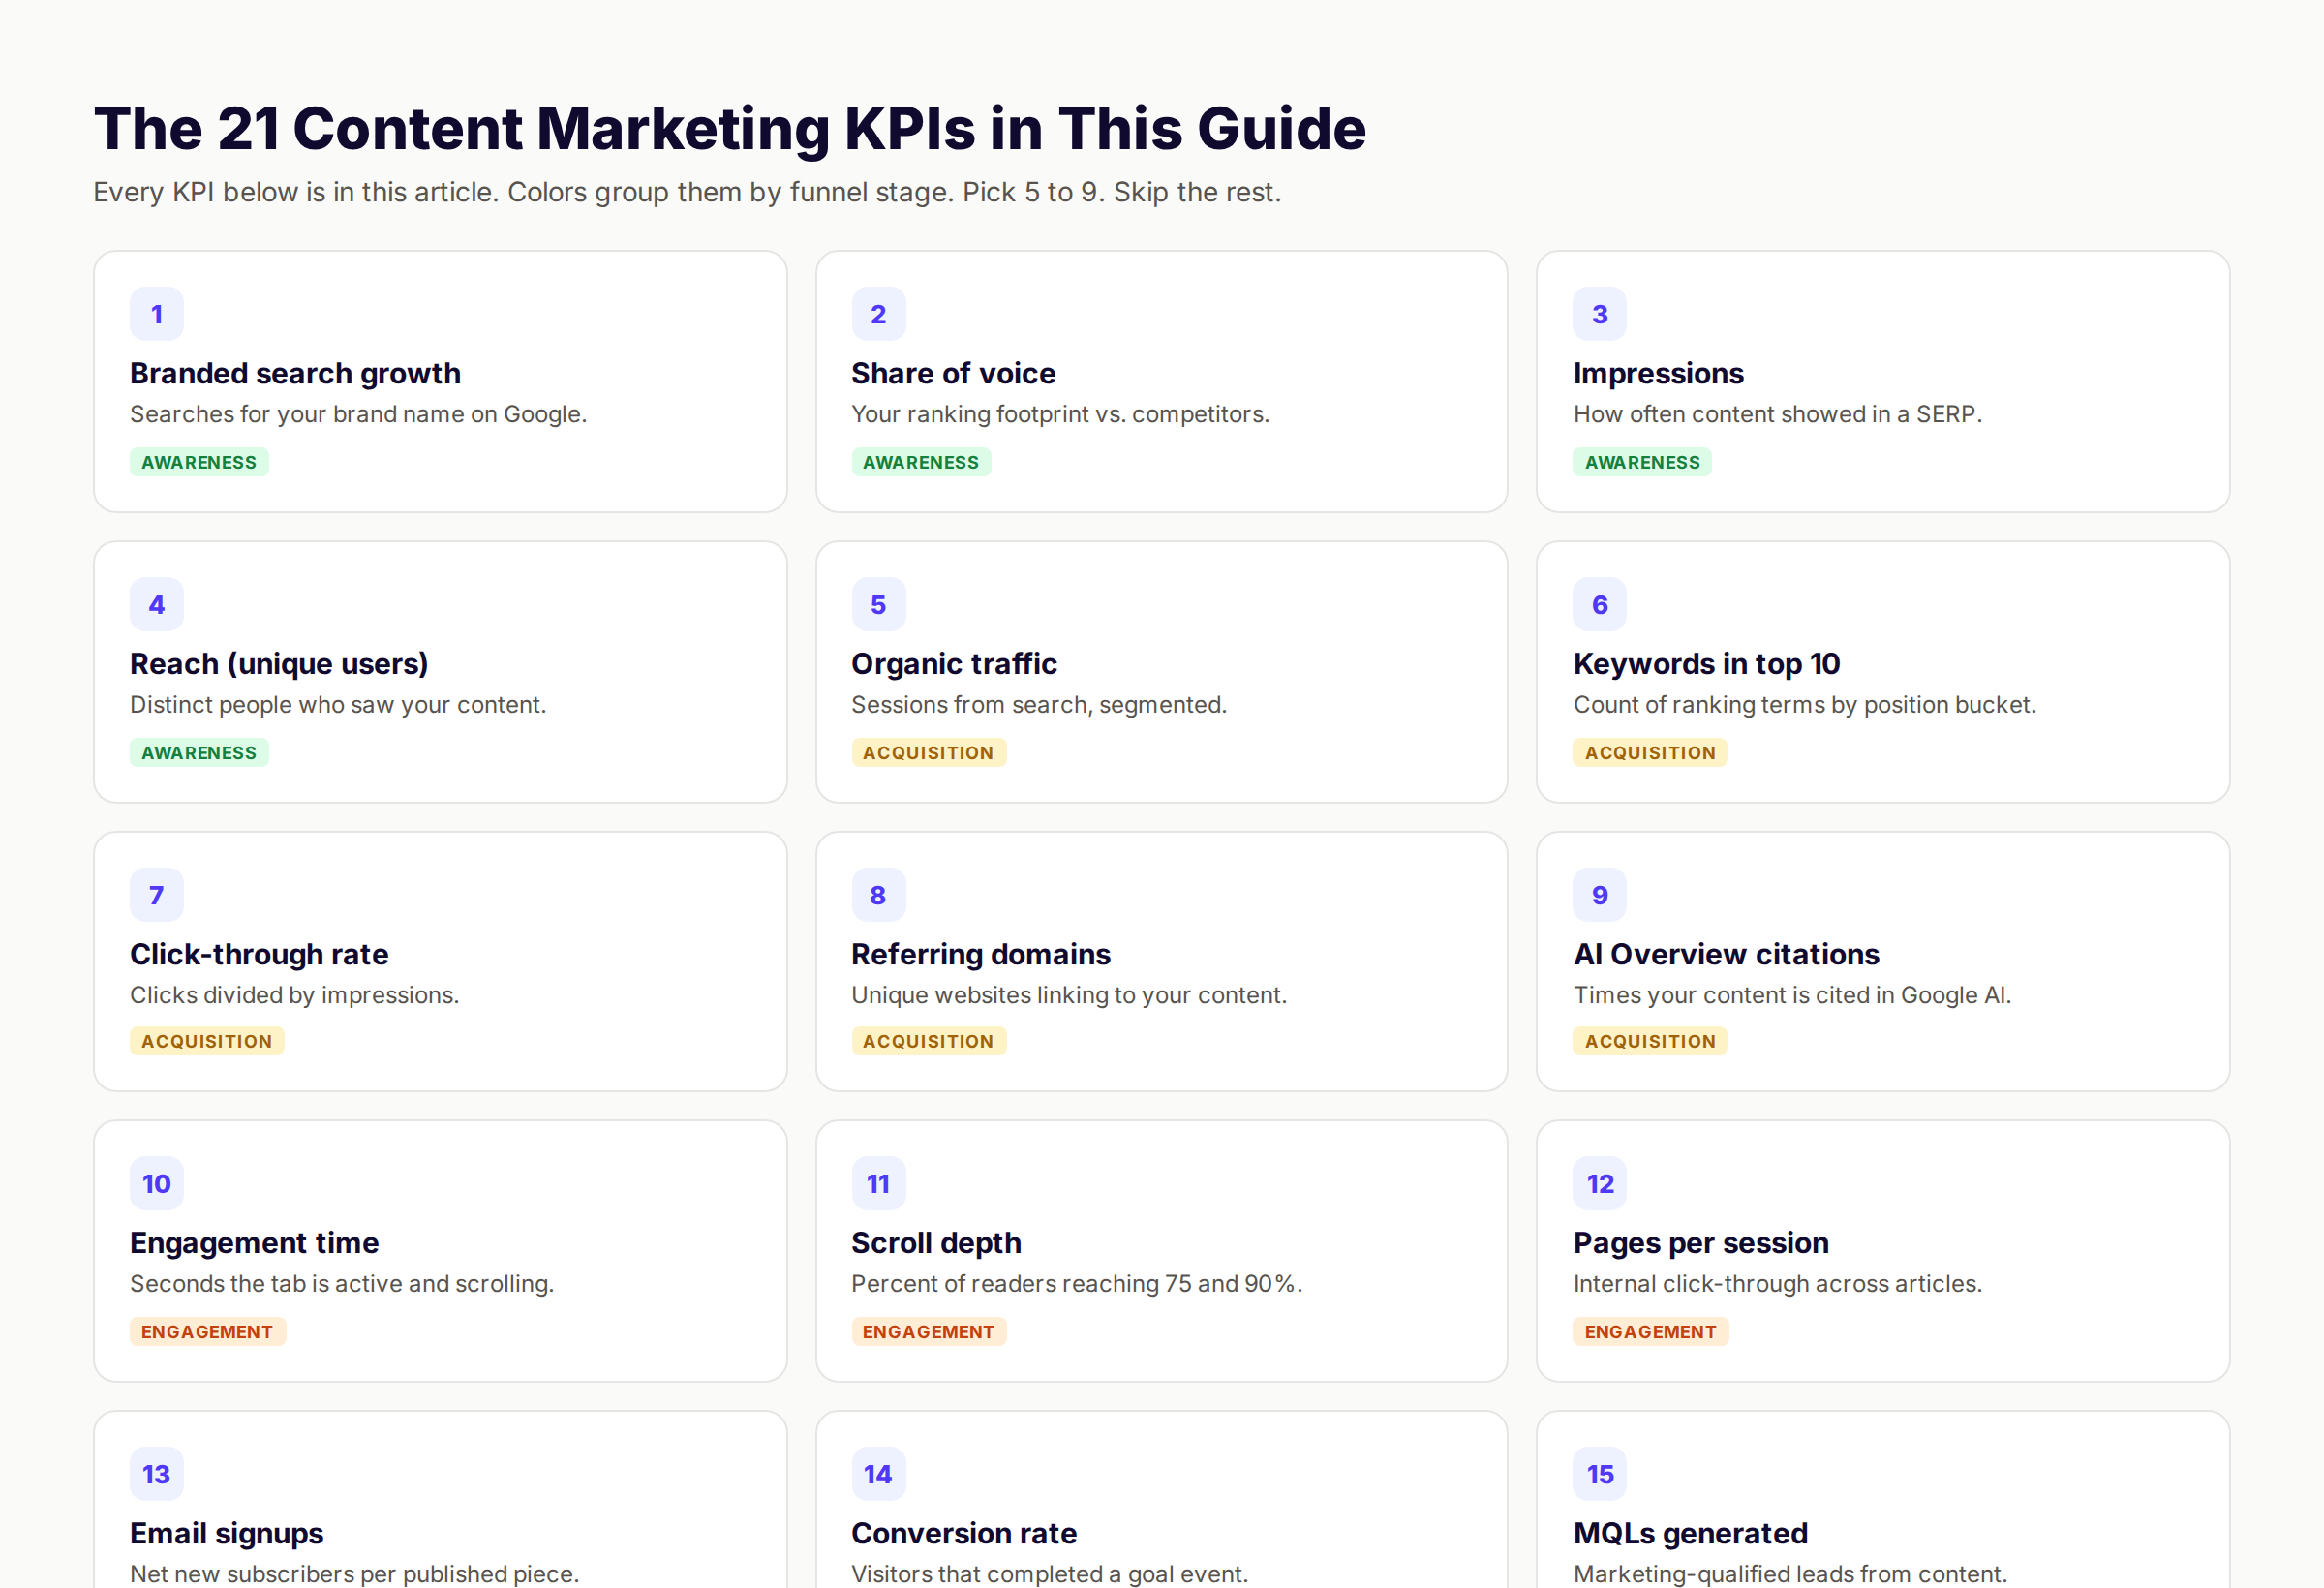Click the number 15 badge on MQLs generated
Viewport: 2324px width, 1588px height.
pyautogui.click(x=1600, y=1474)
